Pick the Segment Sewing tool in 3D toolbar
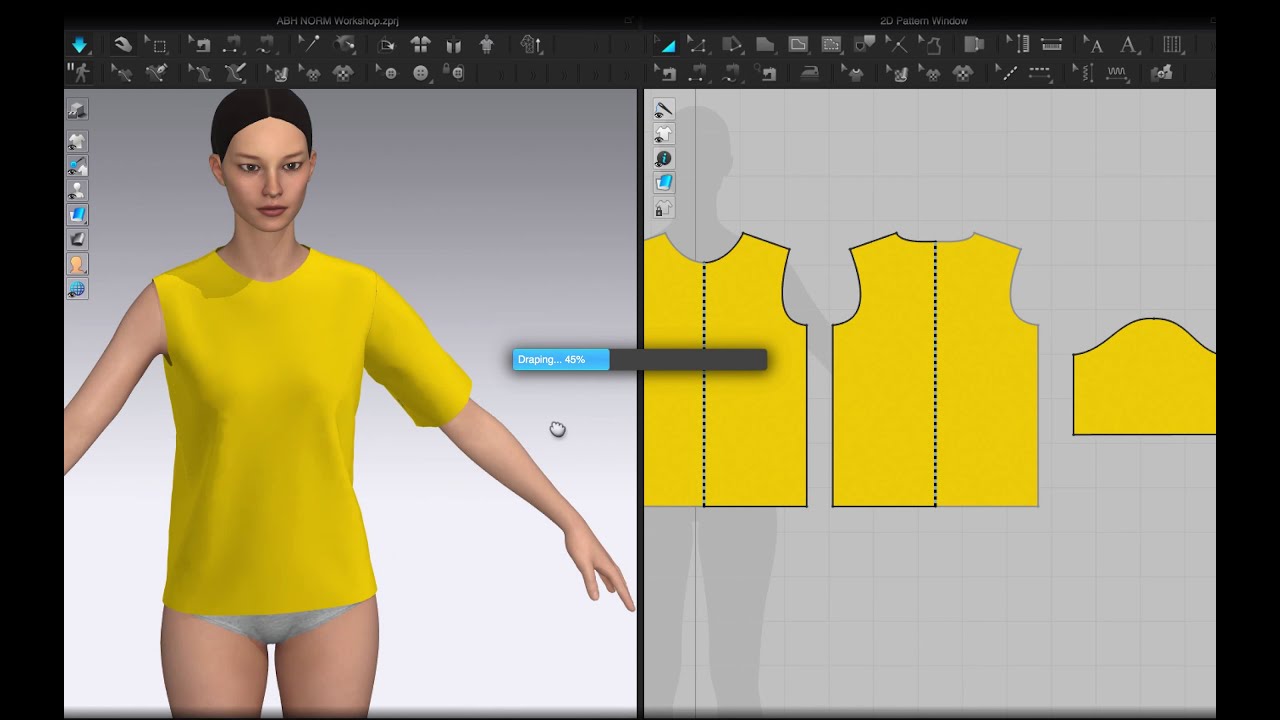 coord(233,44)
